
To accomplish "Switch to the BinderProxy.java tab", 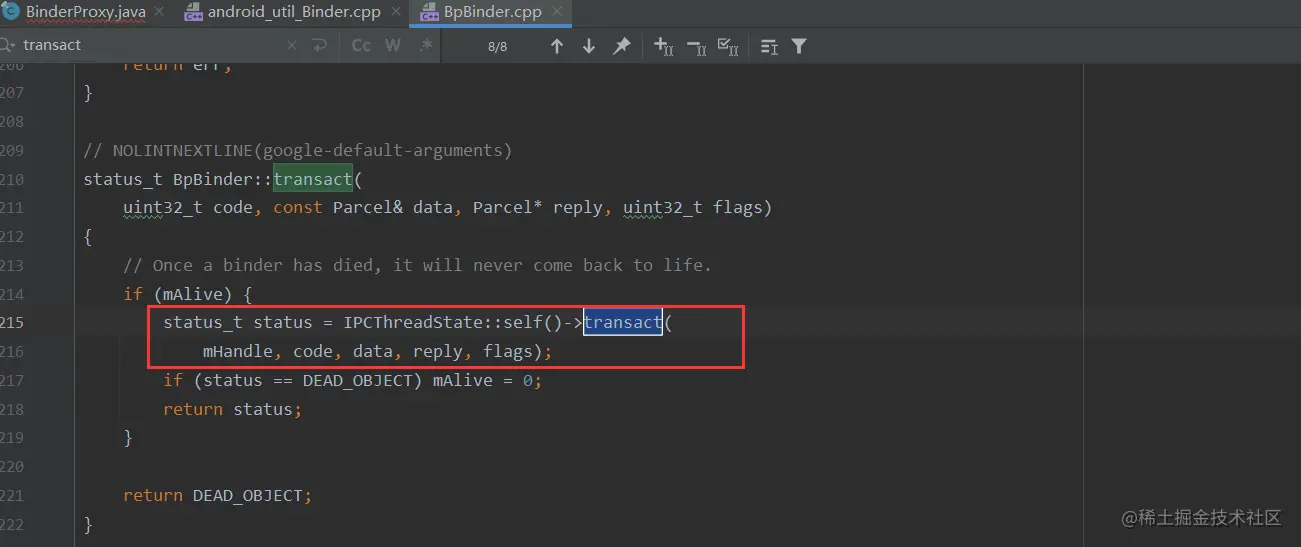I will click(85, 12).
